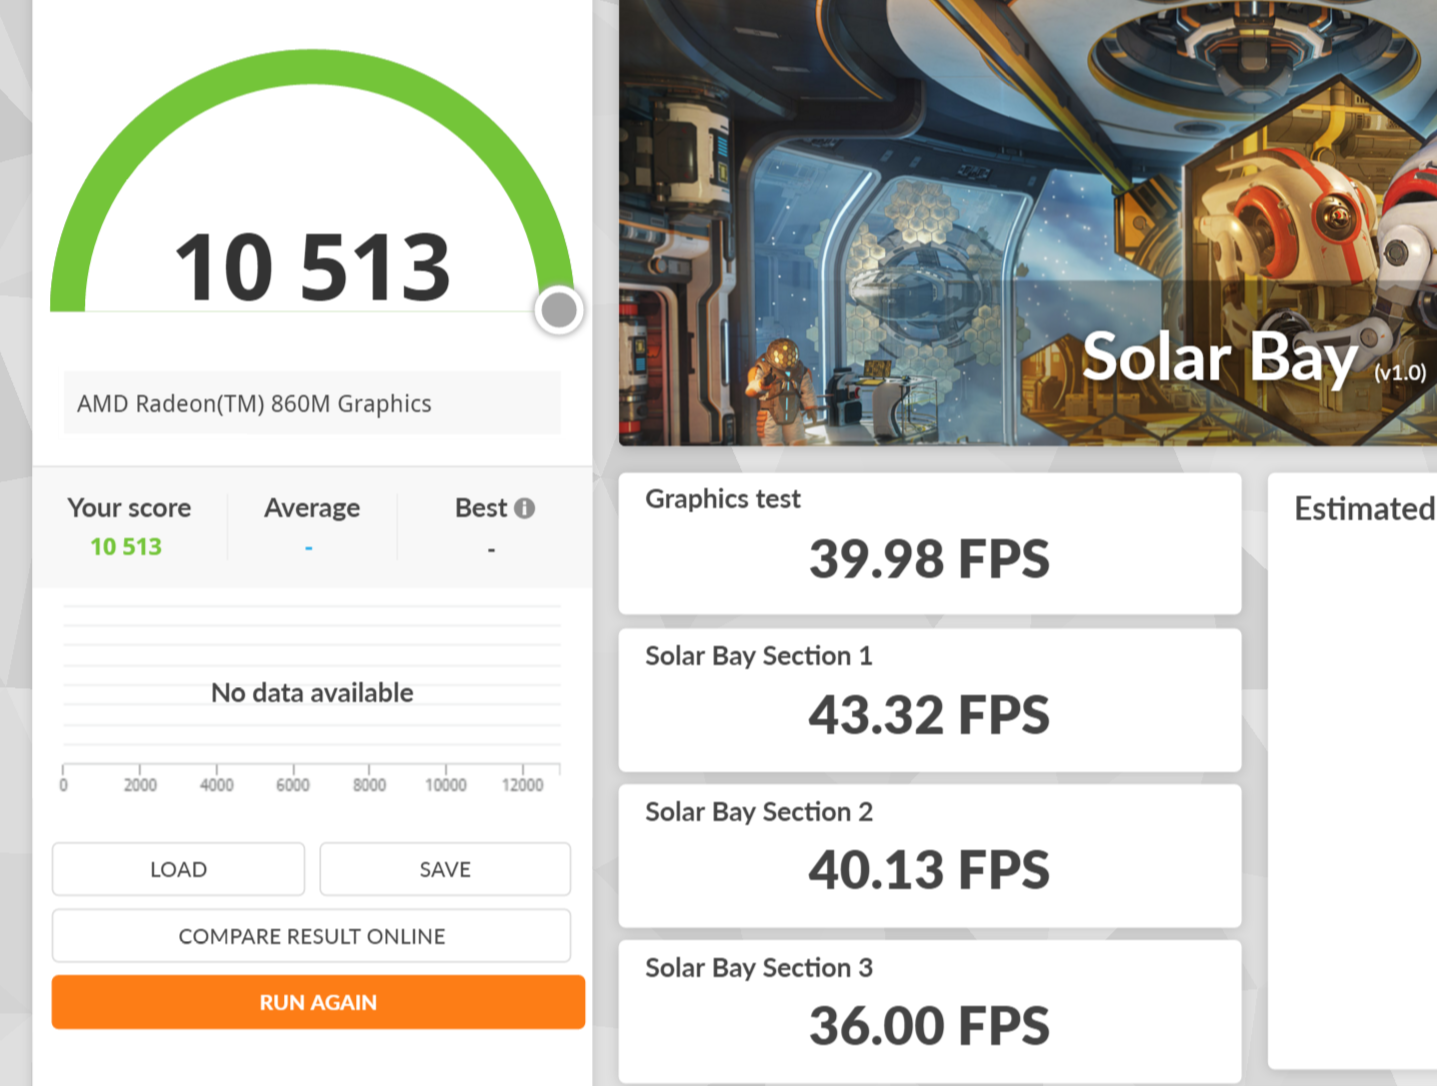Click the LOAD button
The image size is (1437, 1086).
(178, 869)
